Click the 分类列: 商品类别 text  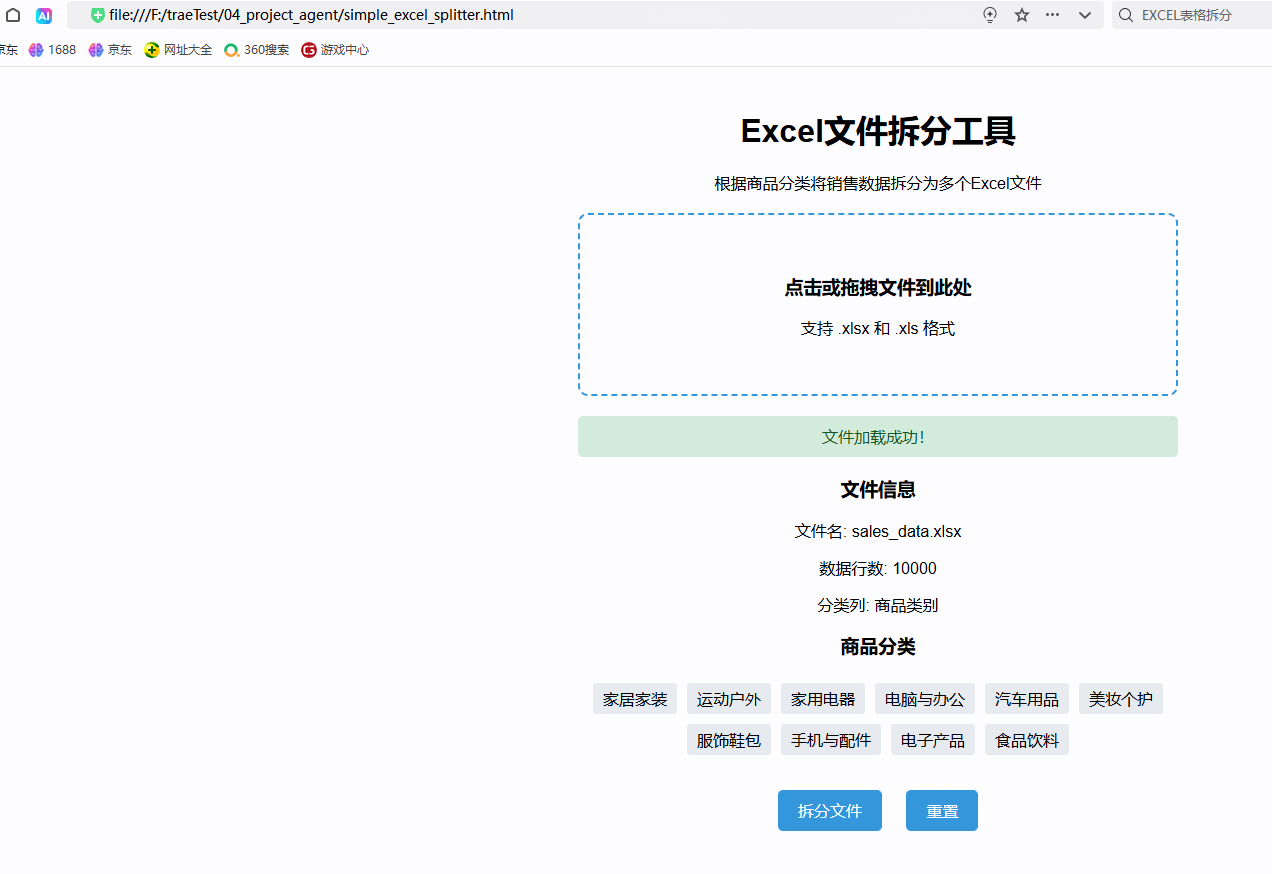878,605
